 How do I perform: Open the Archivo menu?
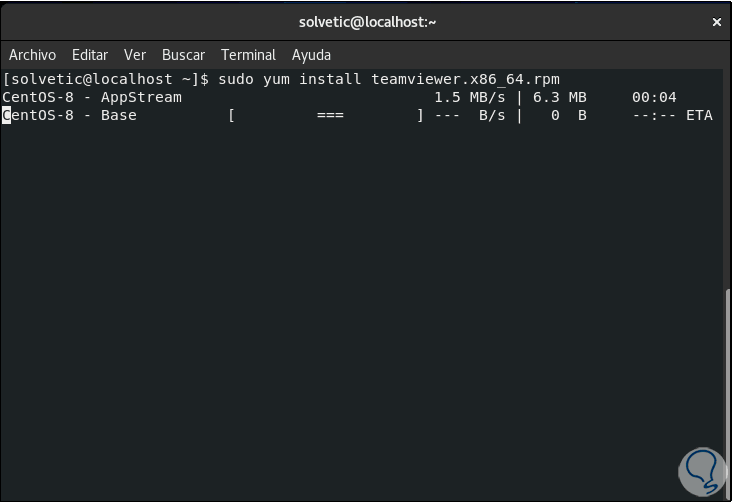pyautogui.click(x=32, y=55)
